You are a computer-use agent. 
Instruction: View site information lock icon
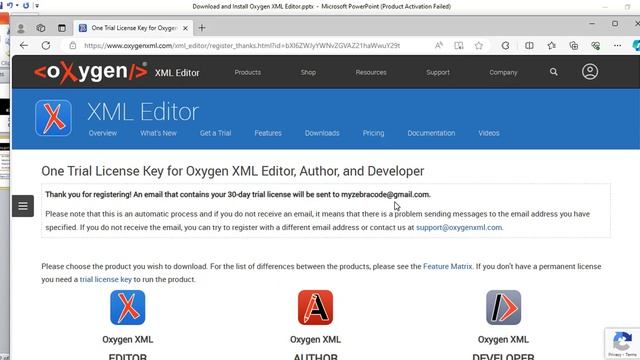pos(73,45)
